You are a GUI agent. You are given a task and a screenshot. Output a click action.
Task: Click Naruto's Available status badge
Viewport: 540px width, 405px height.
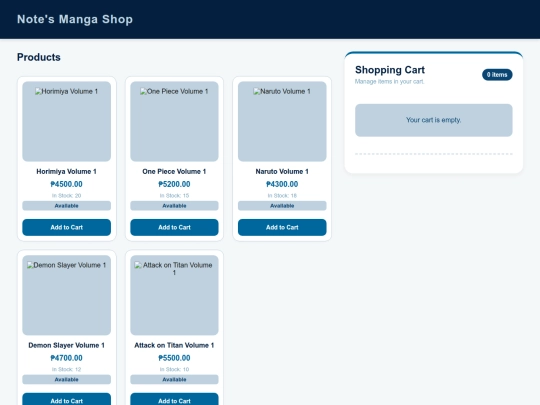[282, 206]
